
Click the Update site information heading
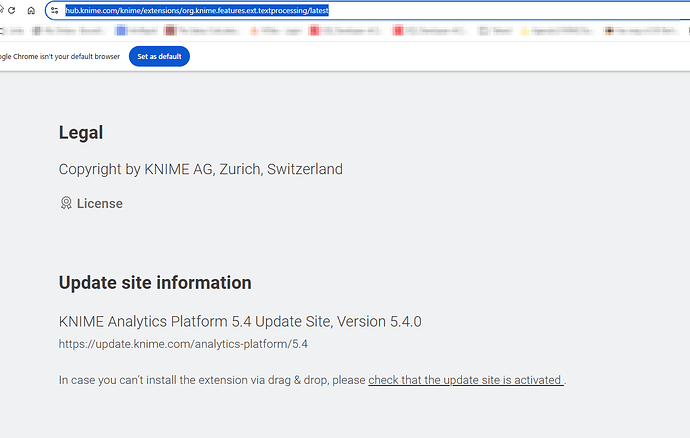tap(155, 283)
